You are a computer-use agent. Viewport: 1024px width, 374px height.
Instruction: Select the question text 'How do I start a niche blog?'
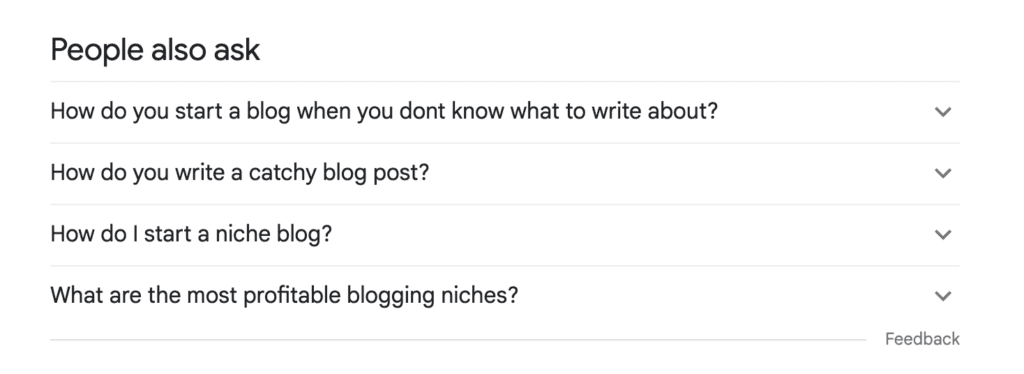point(191,234)
